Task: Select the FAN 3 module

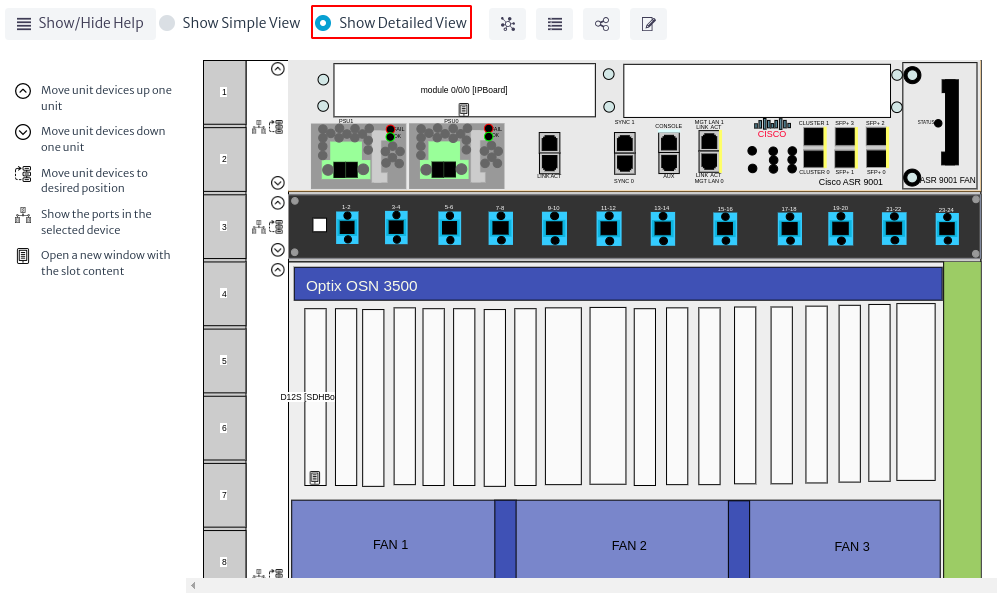Action: coord(845,539)
